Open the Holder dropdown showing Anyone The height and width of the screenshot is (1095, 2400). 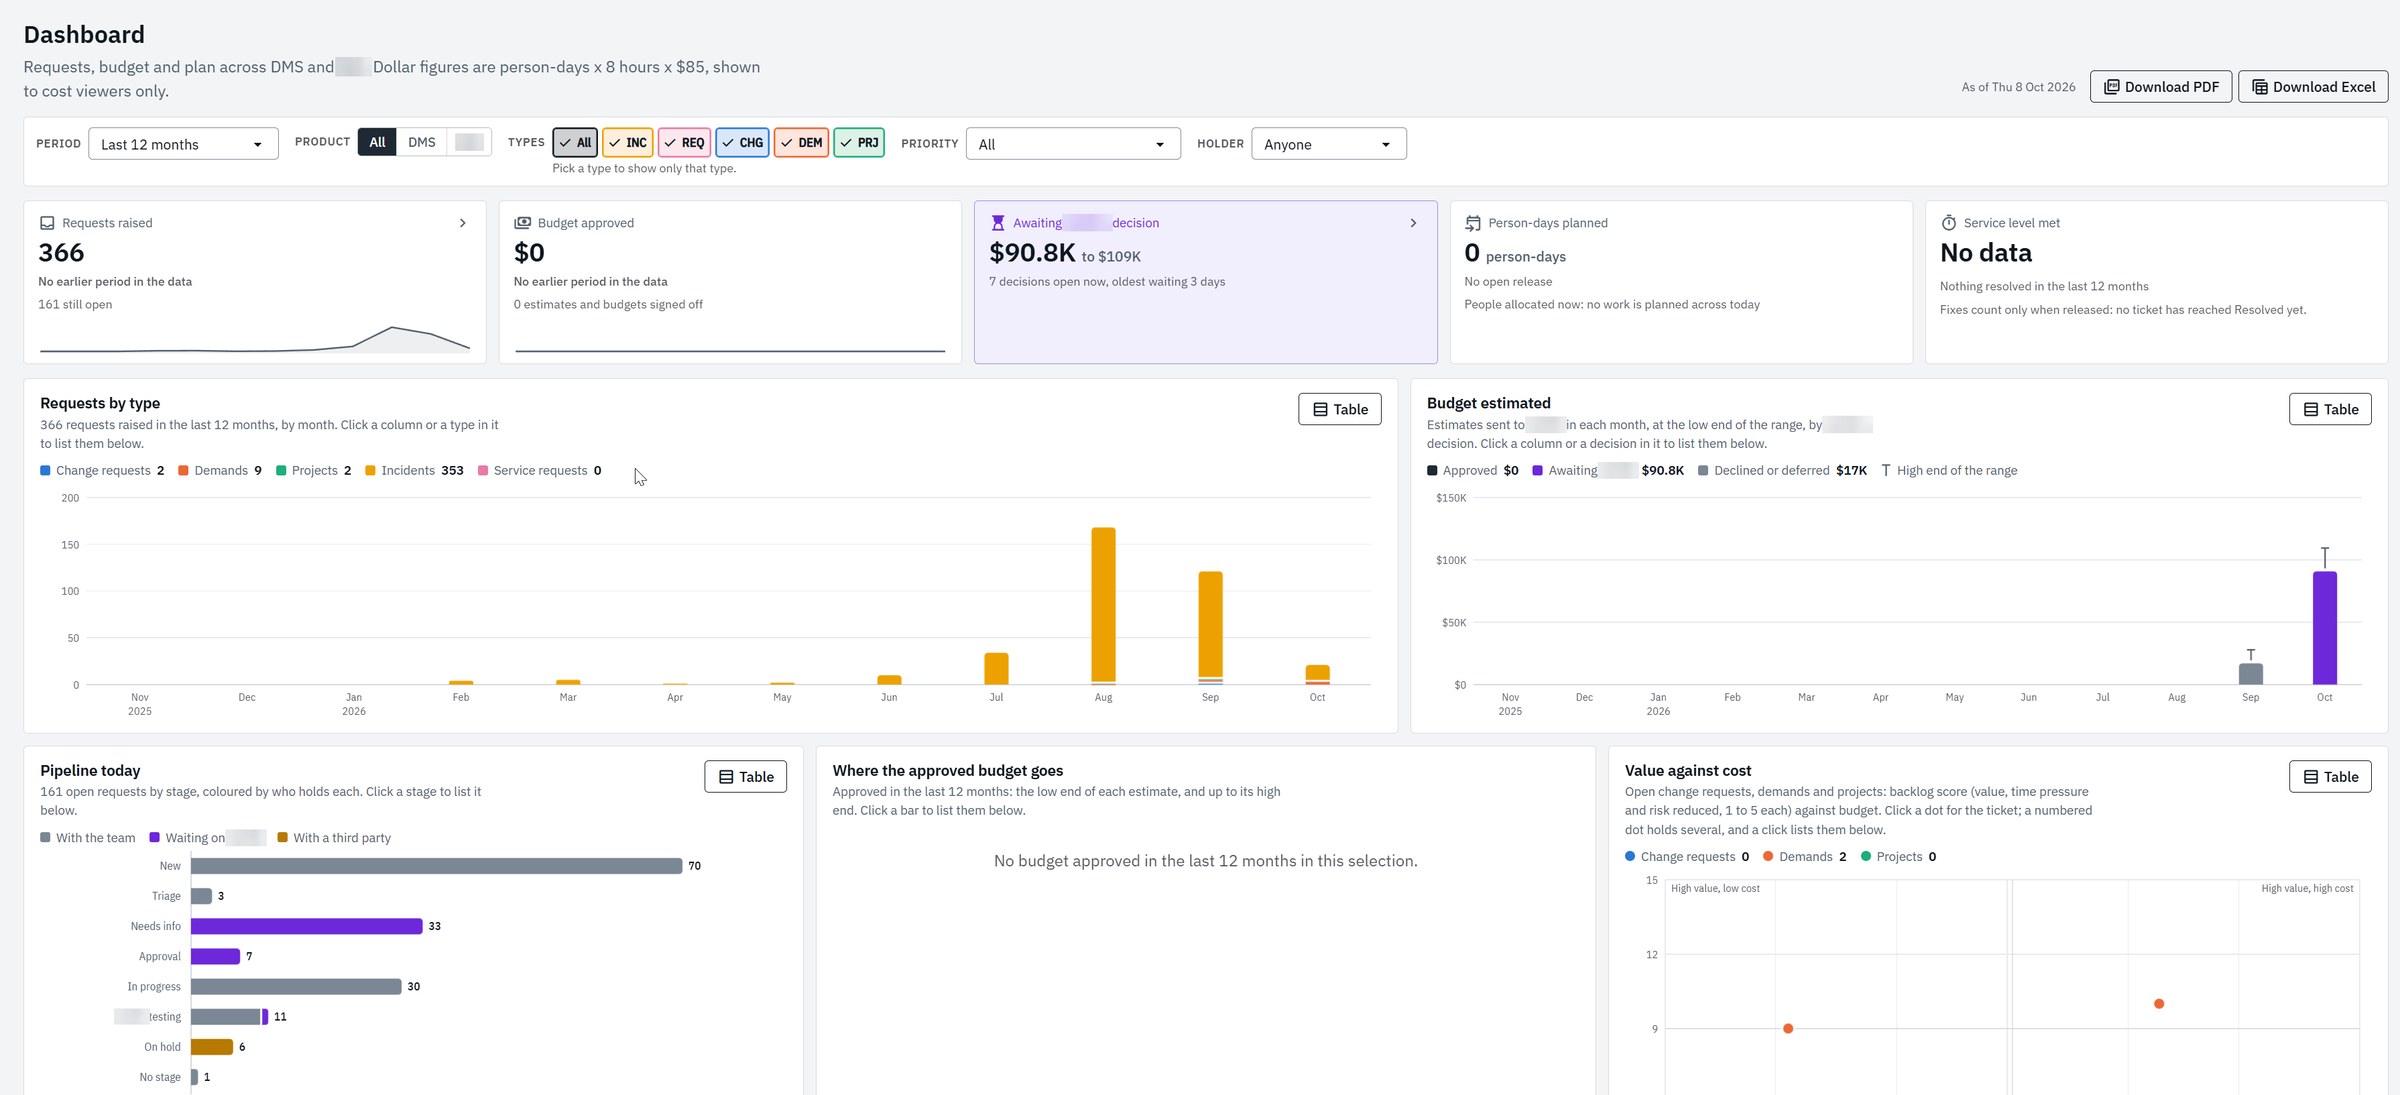coord(1329,144)
